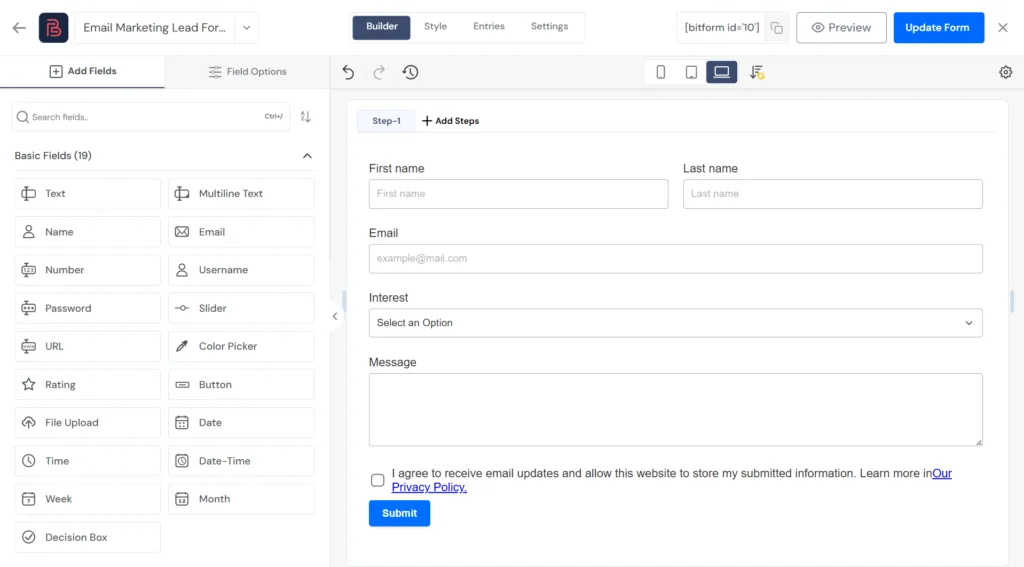Click the Bit Form logo icon
The width and height of the screenshot is (1024, 567).
tap(54, 27)
